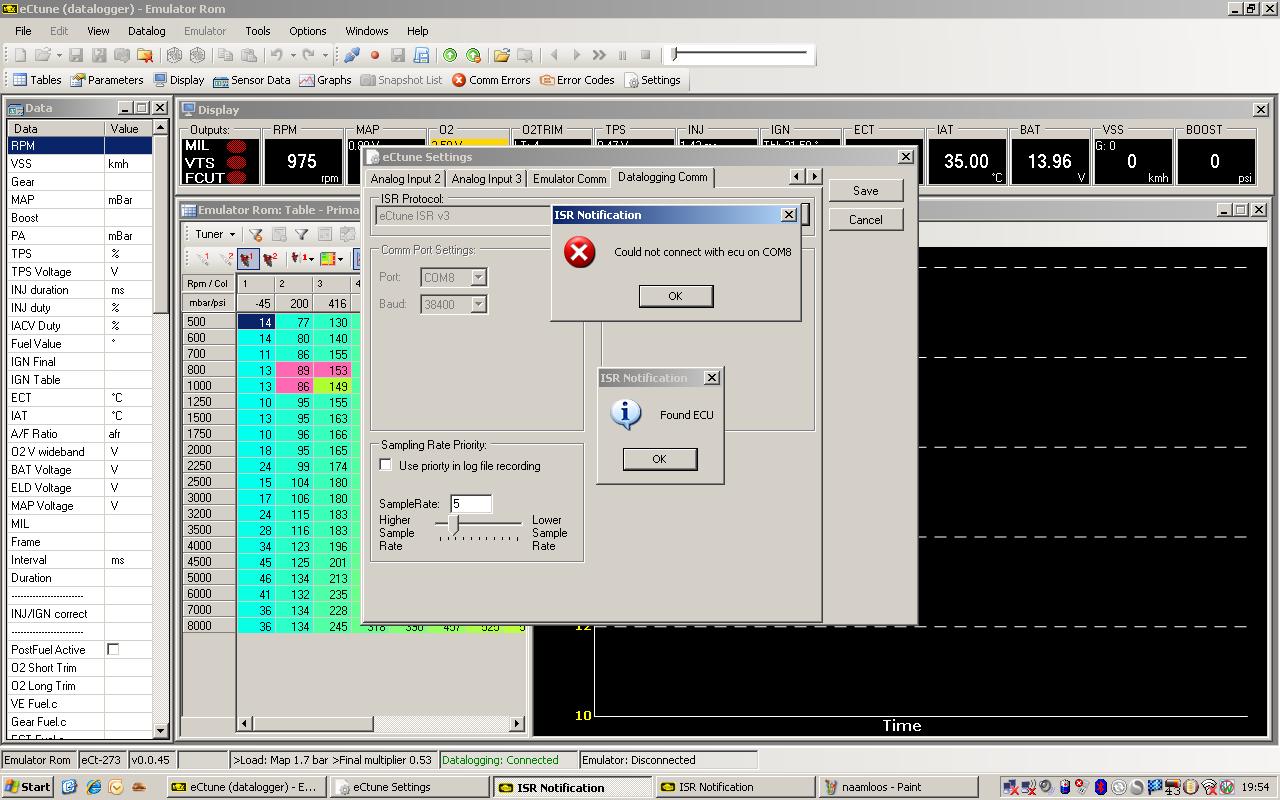This screenshot has width=1280, height=800.
Task: Click the New file icon
Action: [20, 55]
